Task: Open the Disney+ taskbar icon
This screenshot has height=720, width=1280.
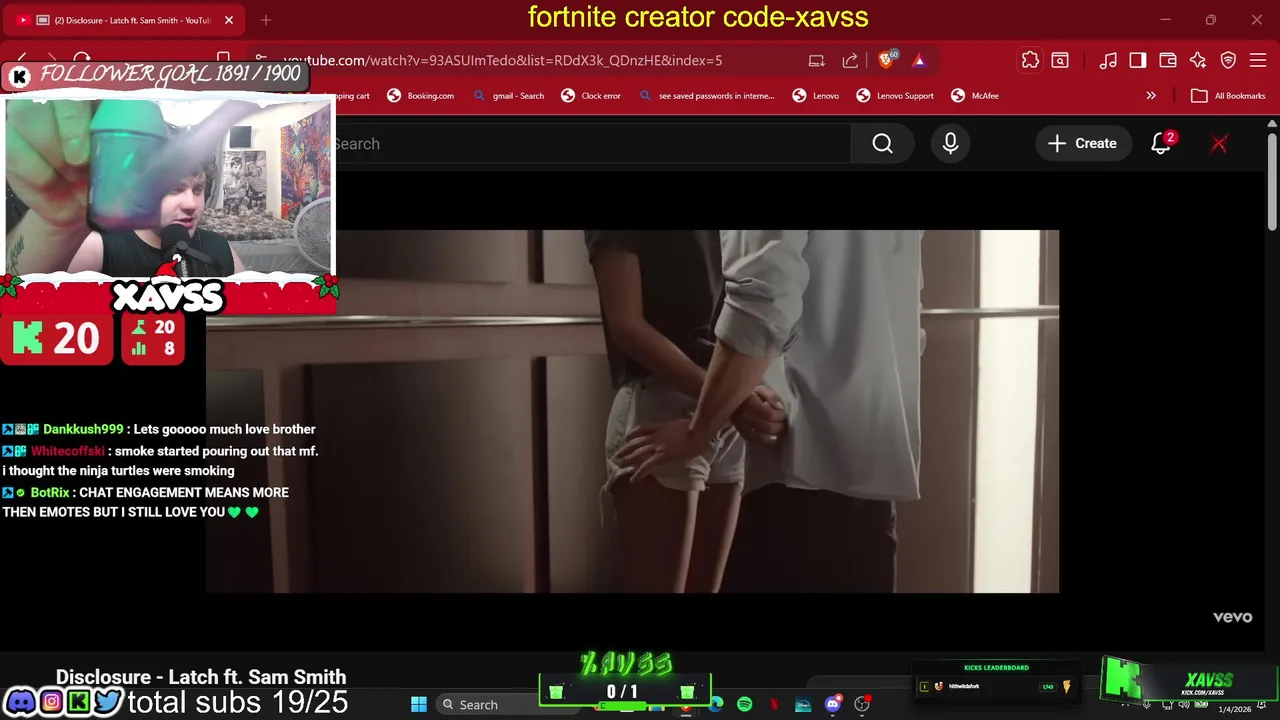Action: (803, 705)
